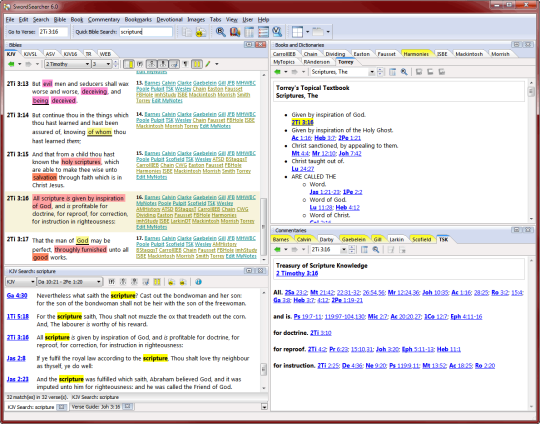Click the red list rows icon in main toolbar

(263, 32)
